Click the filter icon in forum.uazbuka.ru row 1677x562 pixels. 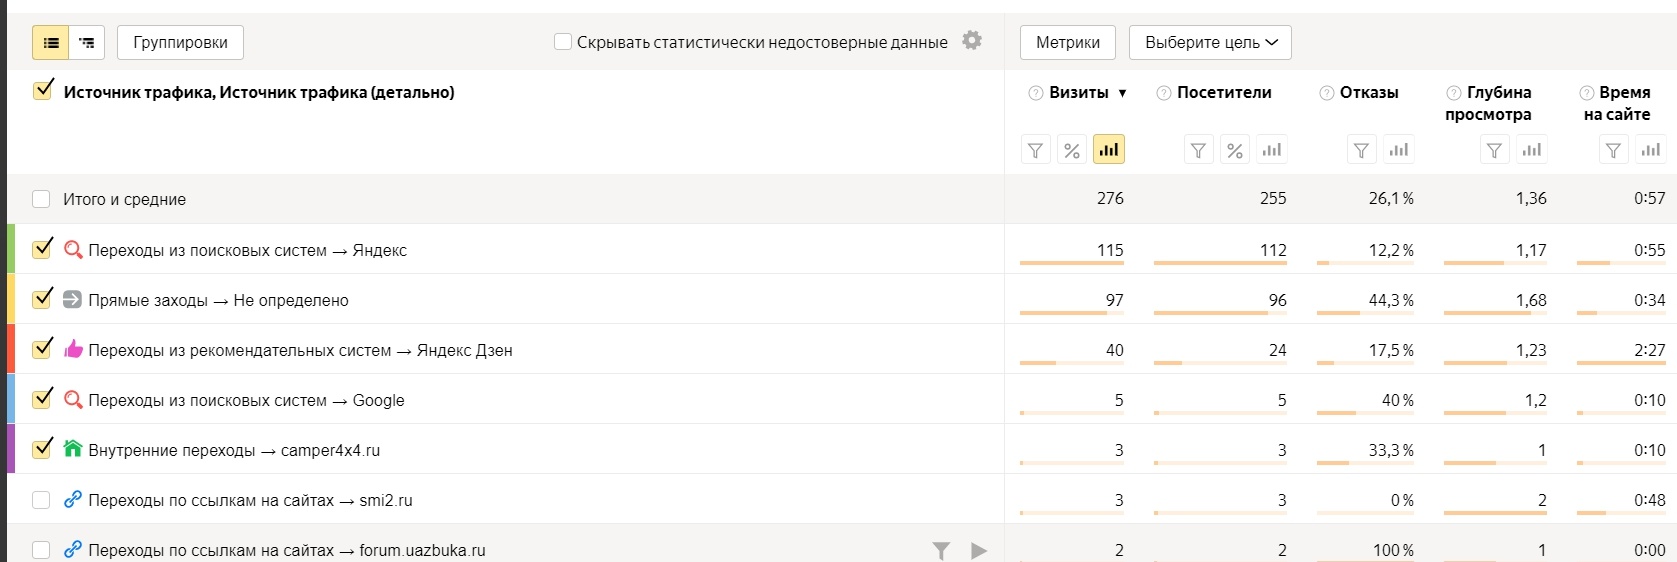[x=941, y=550]
